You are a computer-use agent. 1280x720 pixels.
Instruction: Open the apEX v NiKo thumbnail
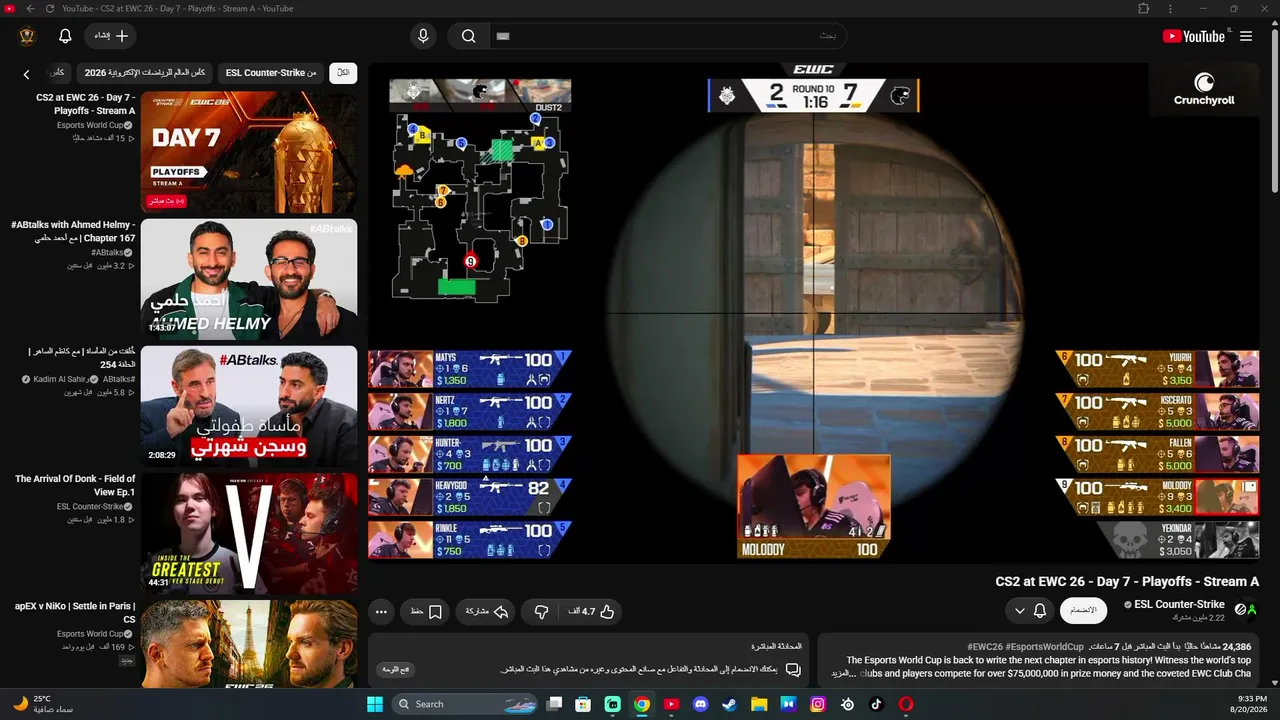tap(249, 643)
